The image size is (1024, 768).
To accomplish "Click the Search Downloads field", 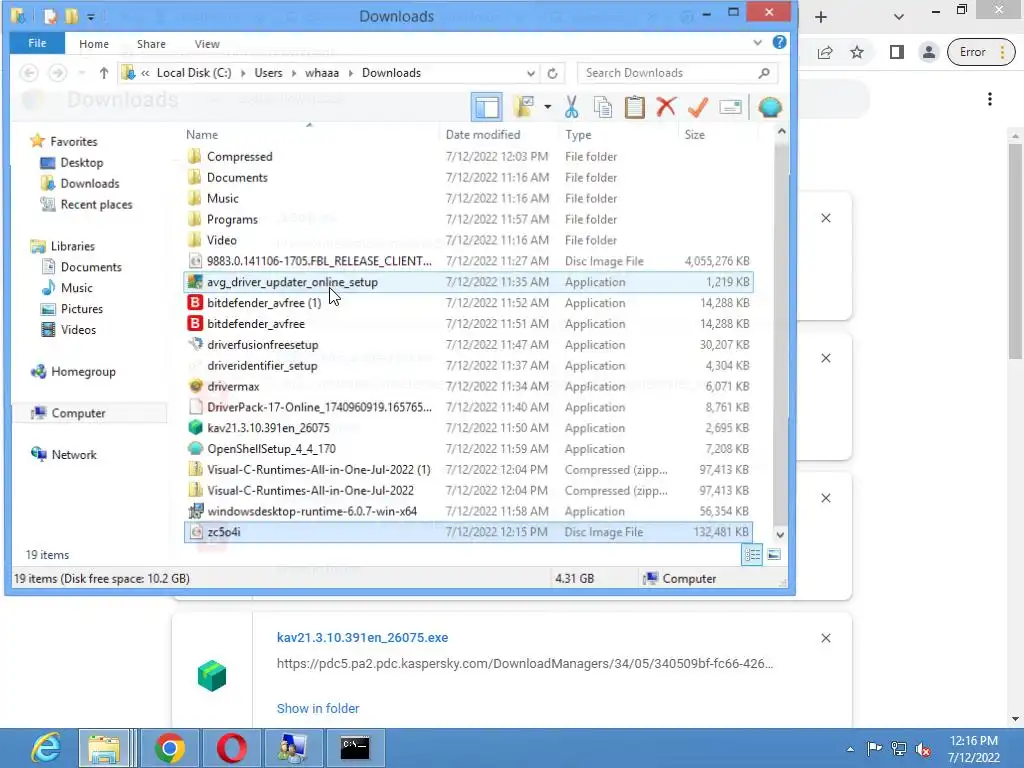I will 677,73.
